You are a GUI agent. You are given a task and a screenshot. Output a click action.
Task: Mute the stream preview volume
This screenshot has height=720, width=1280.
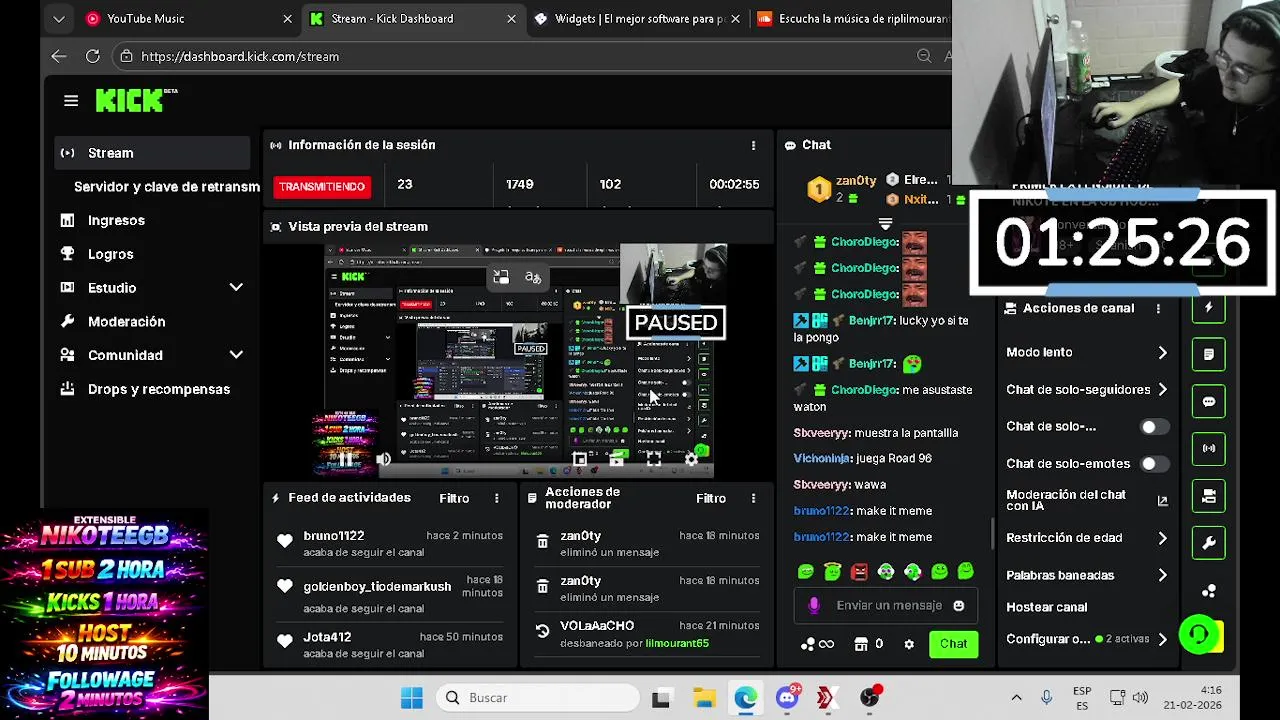pyautogui.click(x=384, y=459)
